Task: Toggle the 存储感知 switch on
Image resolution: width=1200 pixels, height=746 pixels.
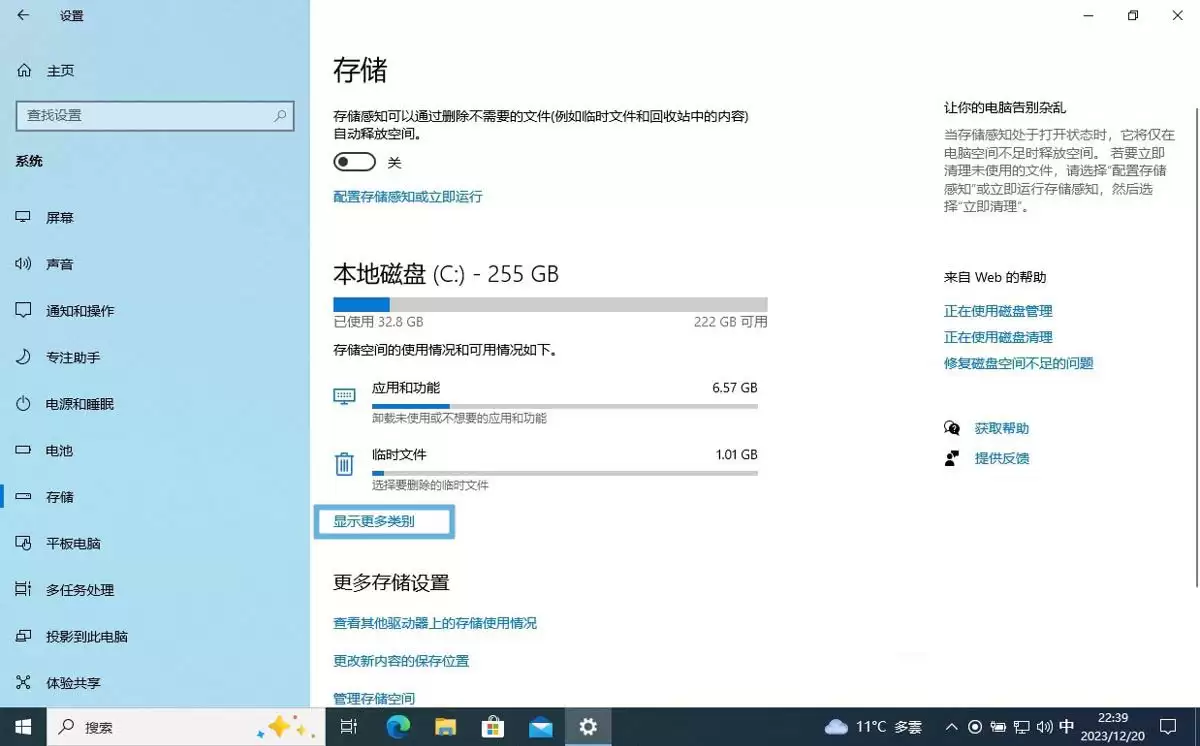Action: click(355, 162)
